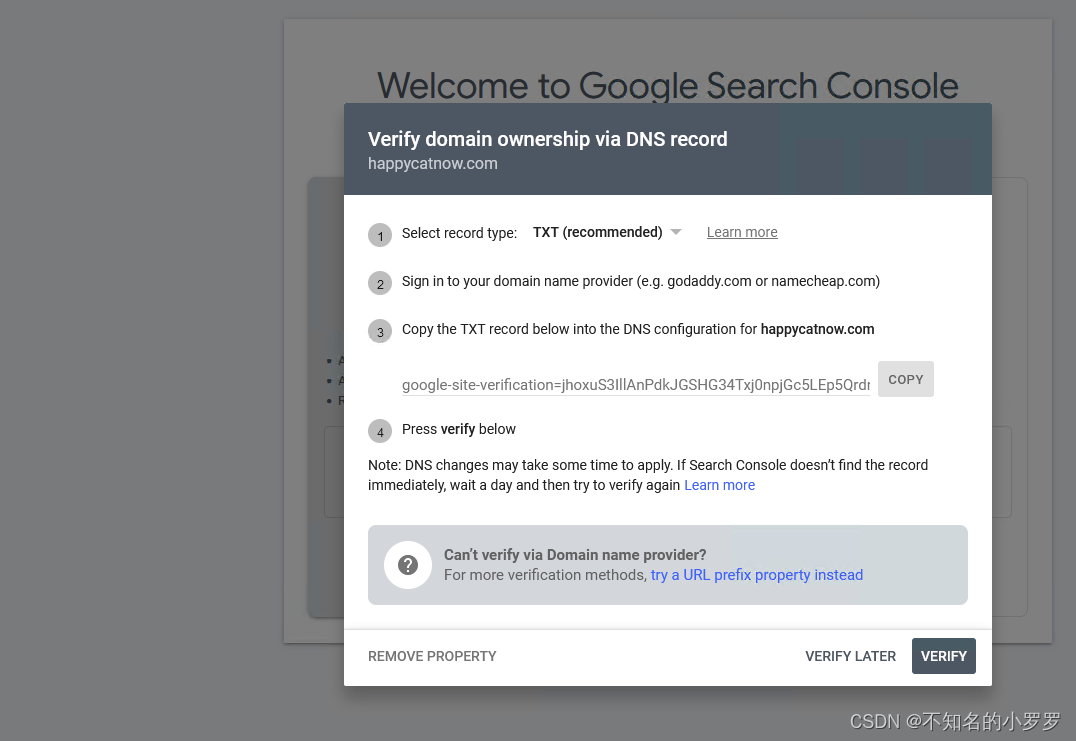Screen dimensions: 1076x741
Task: Click the question mark help icon
Action: 408,565
